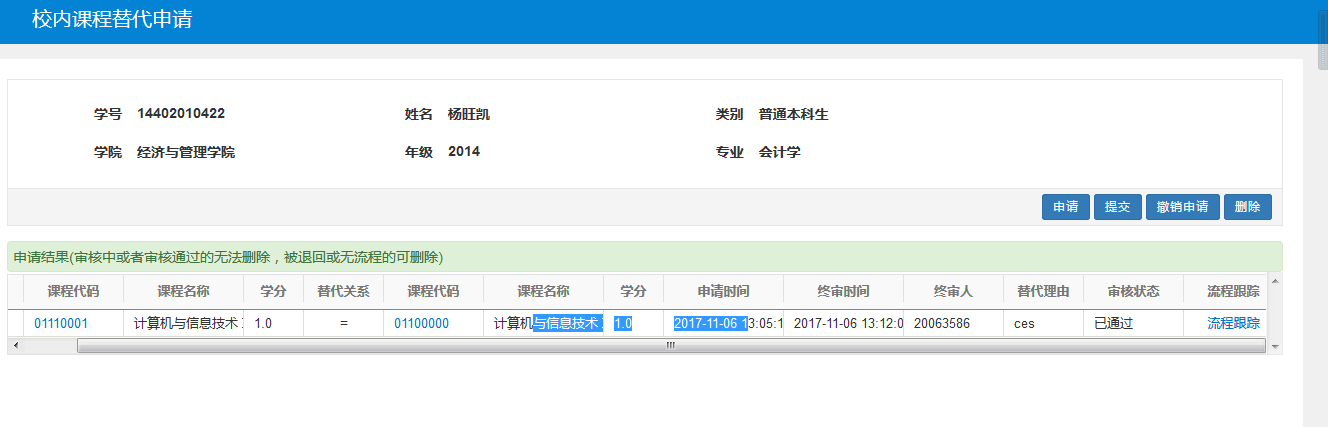
Task: Click the 终审人 column header
Action: 953,292
